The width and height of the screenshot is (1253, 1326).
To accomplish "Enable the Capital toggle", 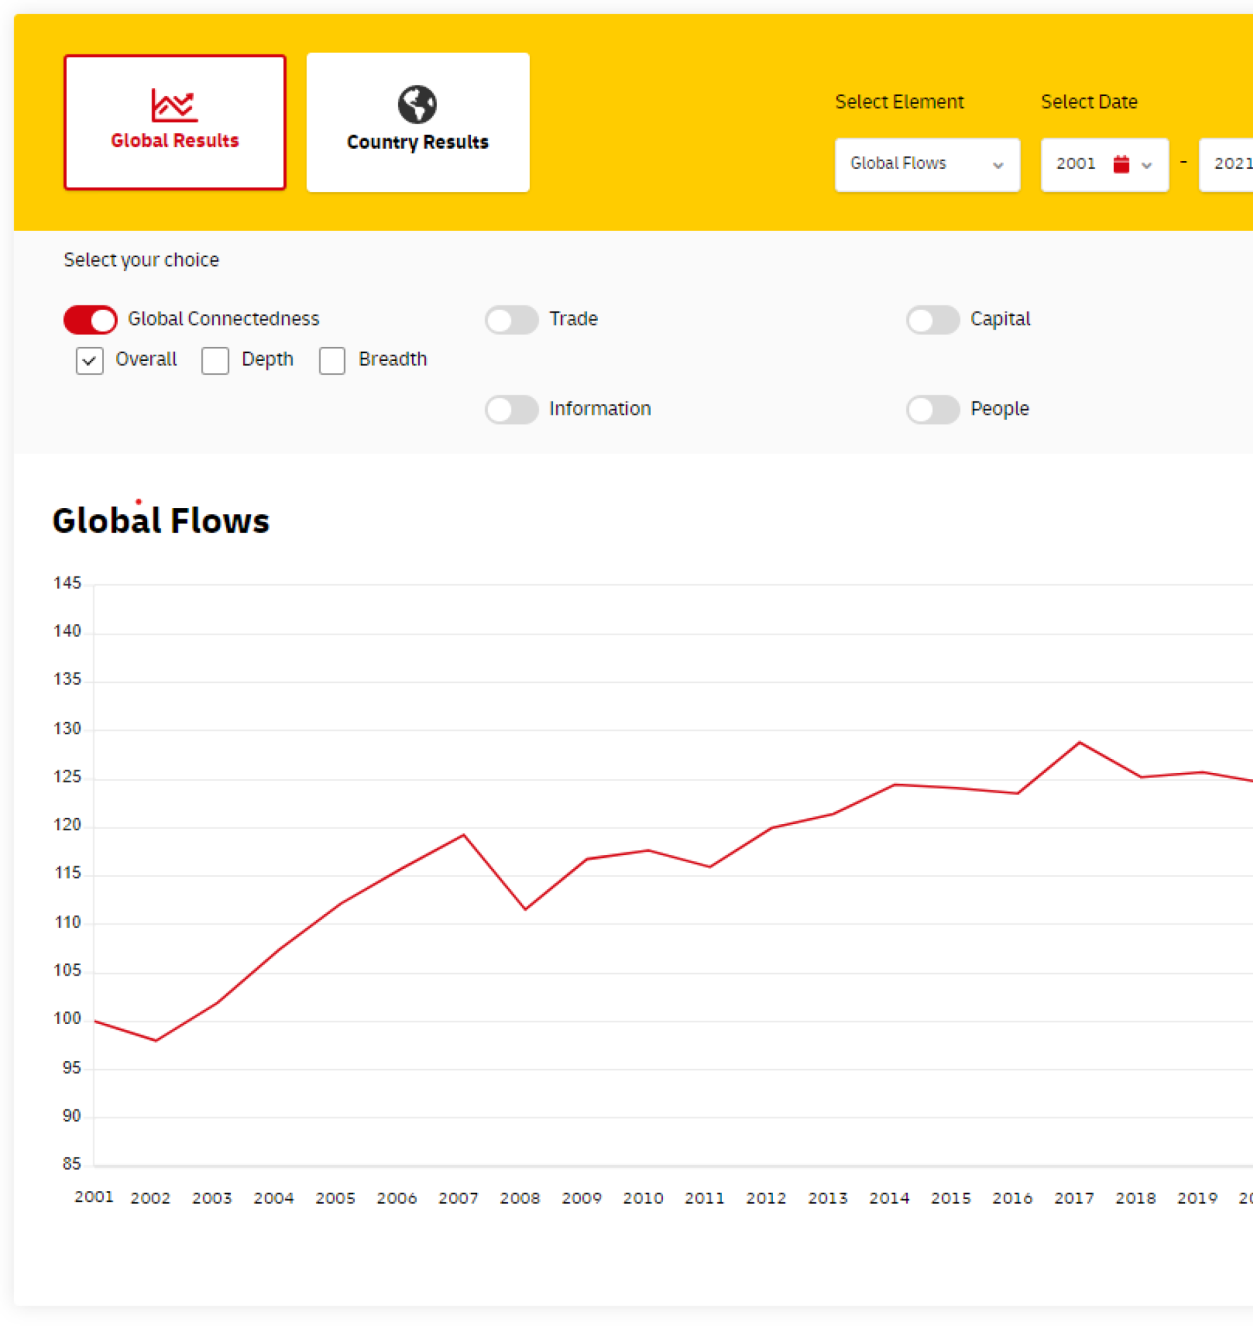I will pyautogui.click(x=932, y=320).
